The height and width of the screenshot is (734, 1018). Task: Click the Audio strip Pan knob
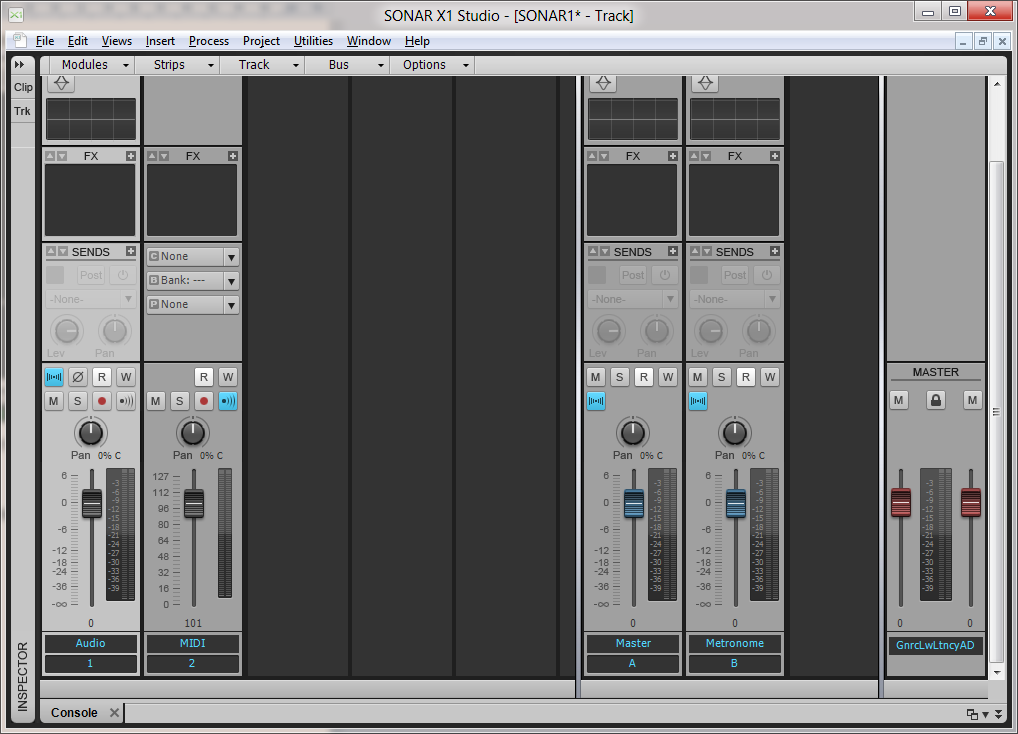pyautogui.click(x=91, y=432)
